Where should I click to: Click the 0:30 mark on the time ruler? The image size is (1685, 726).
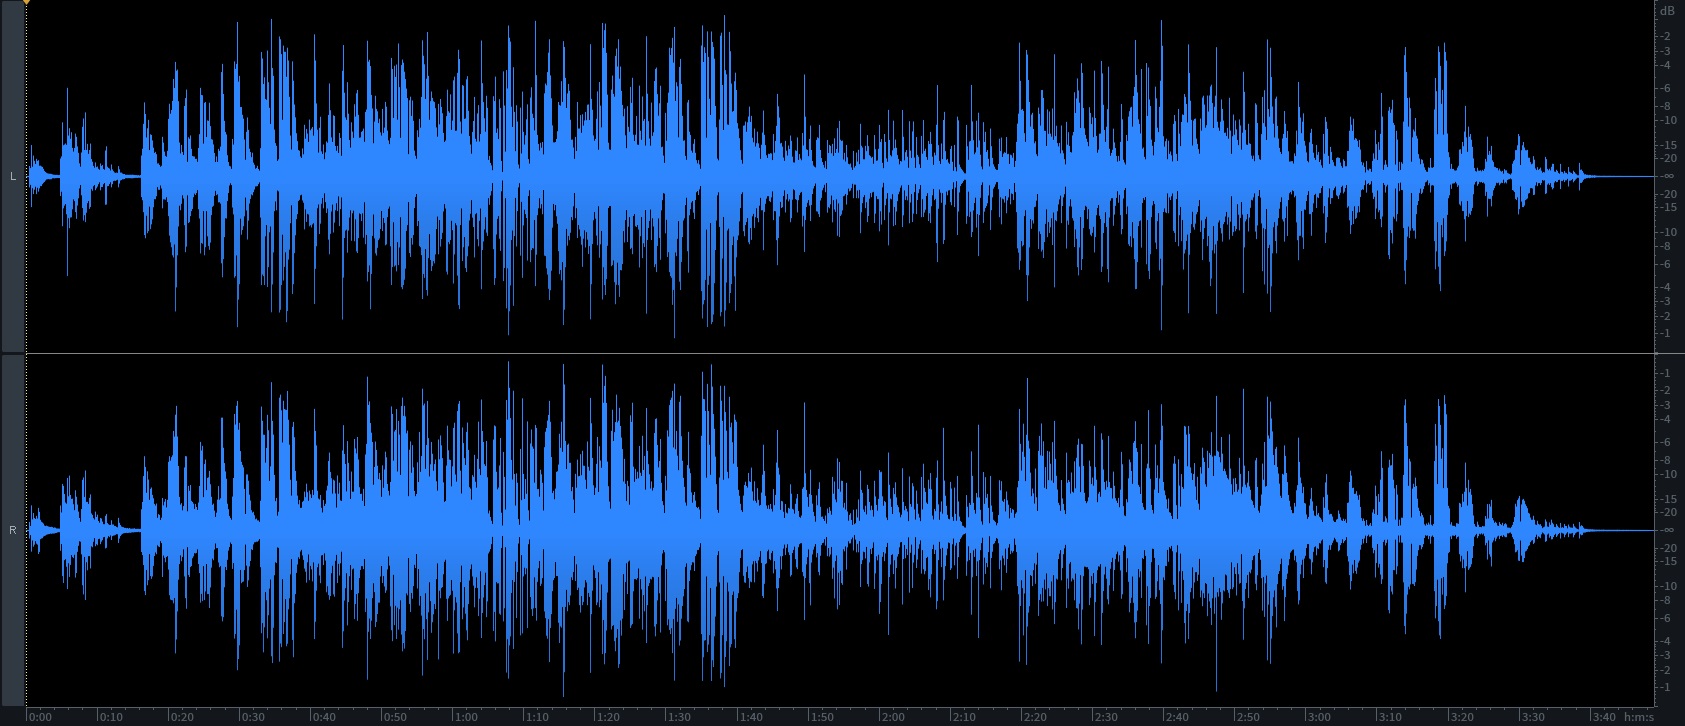[253, 717]
